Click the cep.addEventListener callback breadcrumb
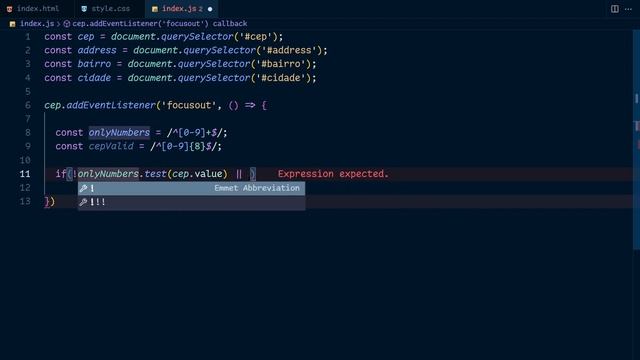The width and height of the screenshot is (640, 360). pos(160,24)
